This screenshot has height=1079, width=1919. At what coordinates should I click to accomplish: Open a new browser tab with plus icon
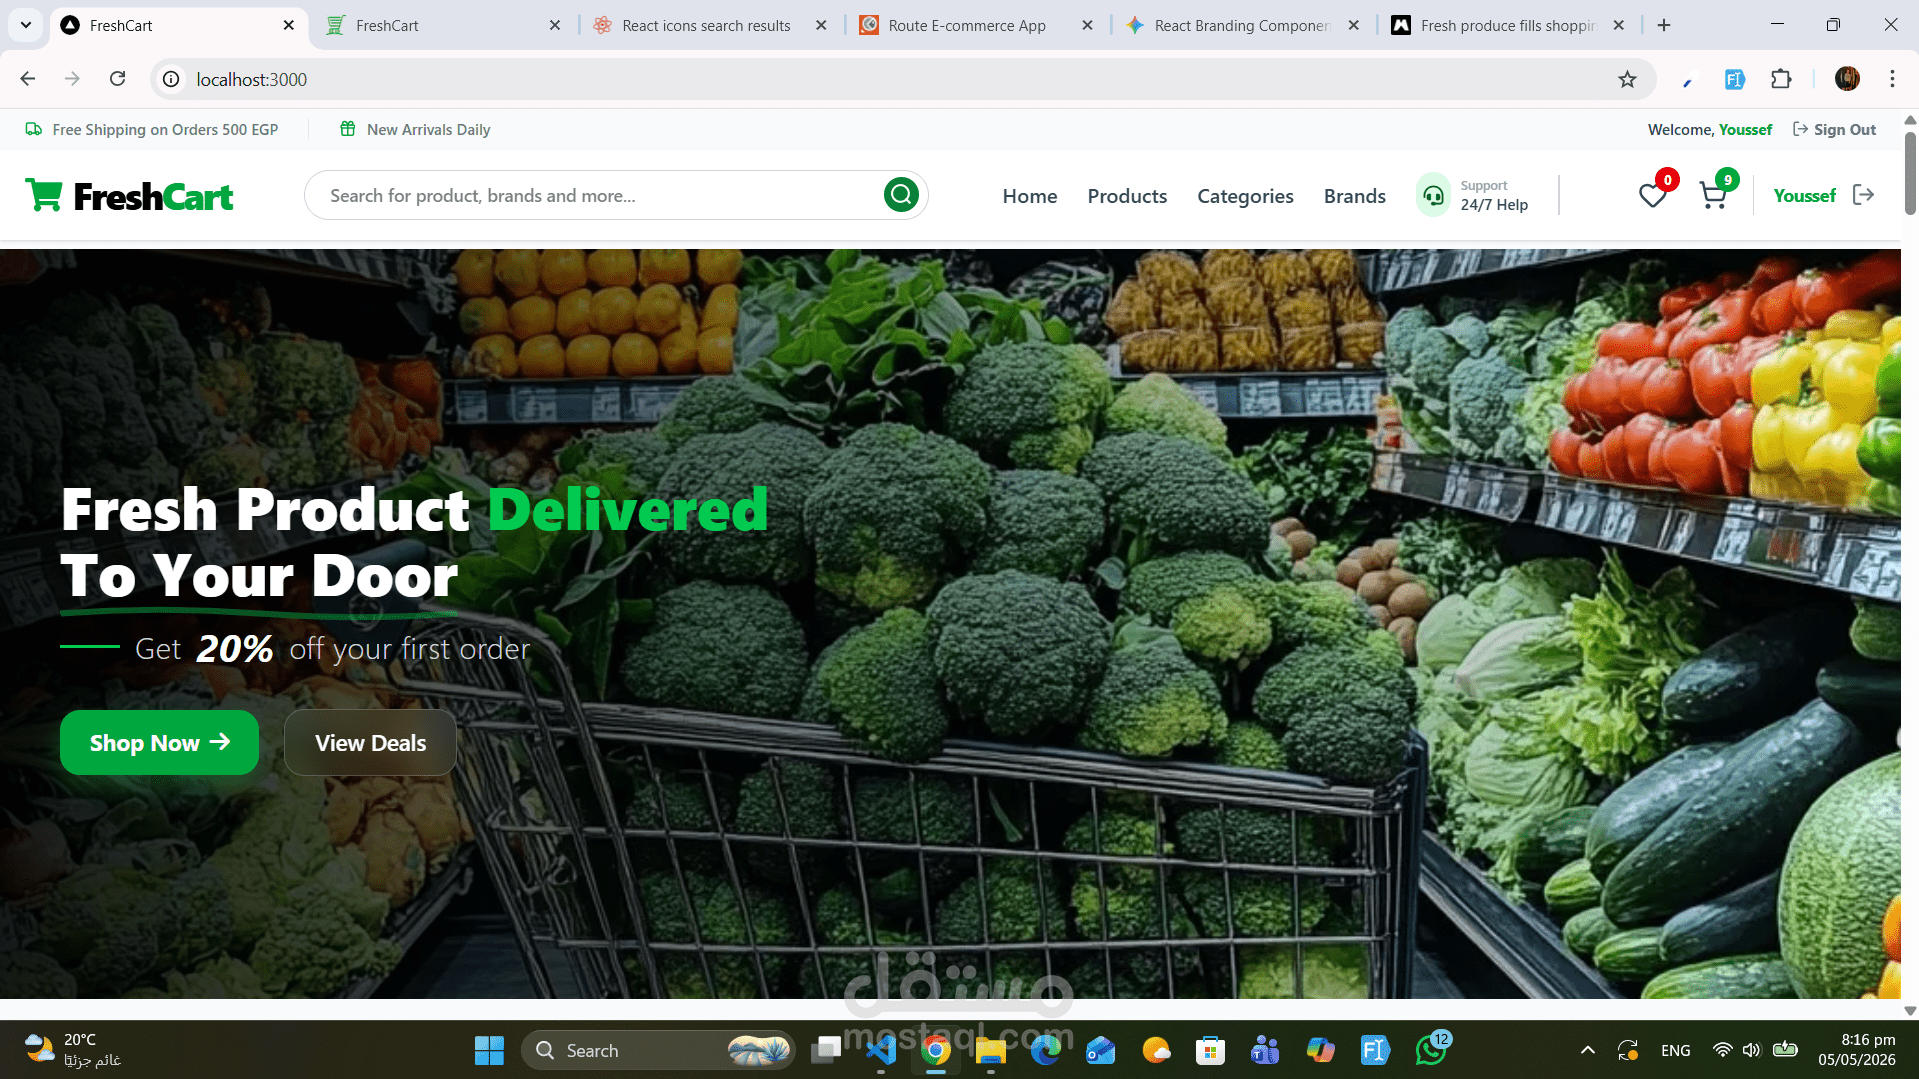coord(1664,25)
